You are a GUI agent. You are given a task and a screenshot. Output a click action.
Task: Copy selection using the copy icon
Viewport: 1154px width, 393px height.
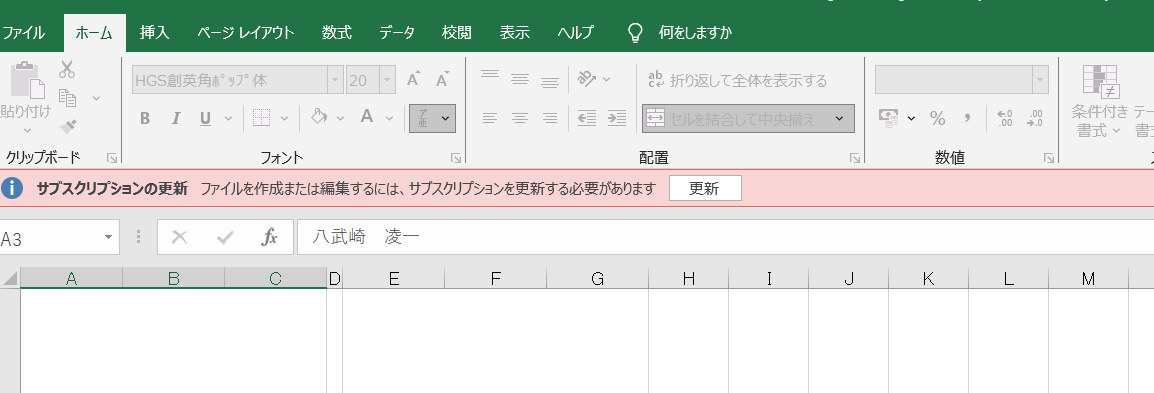coord(68,98)
